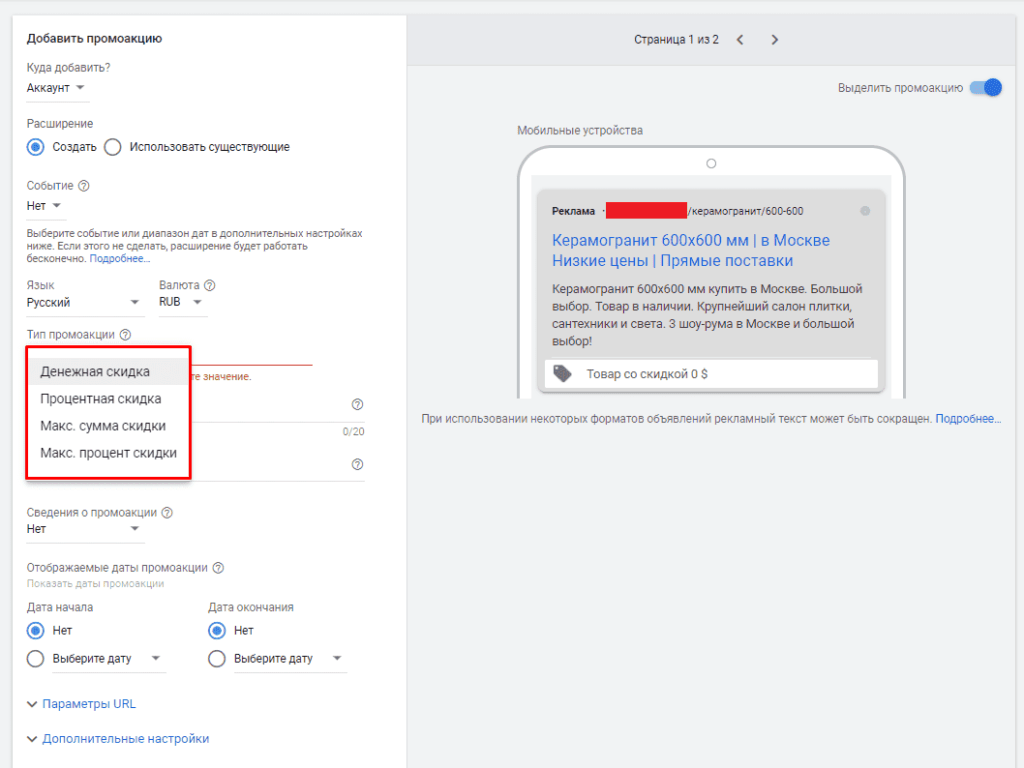Select Выберите дату radio under Дата окончания
Image resolution: width=1024 pixels, height=768 pixels.
pyautogui.click(x=217, y=658)
